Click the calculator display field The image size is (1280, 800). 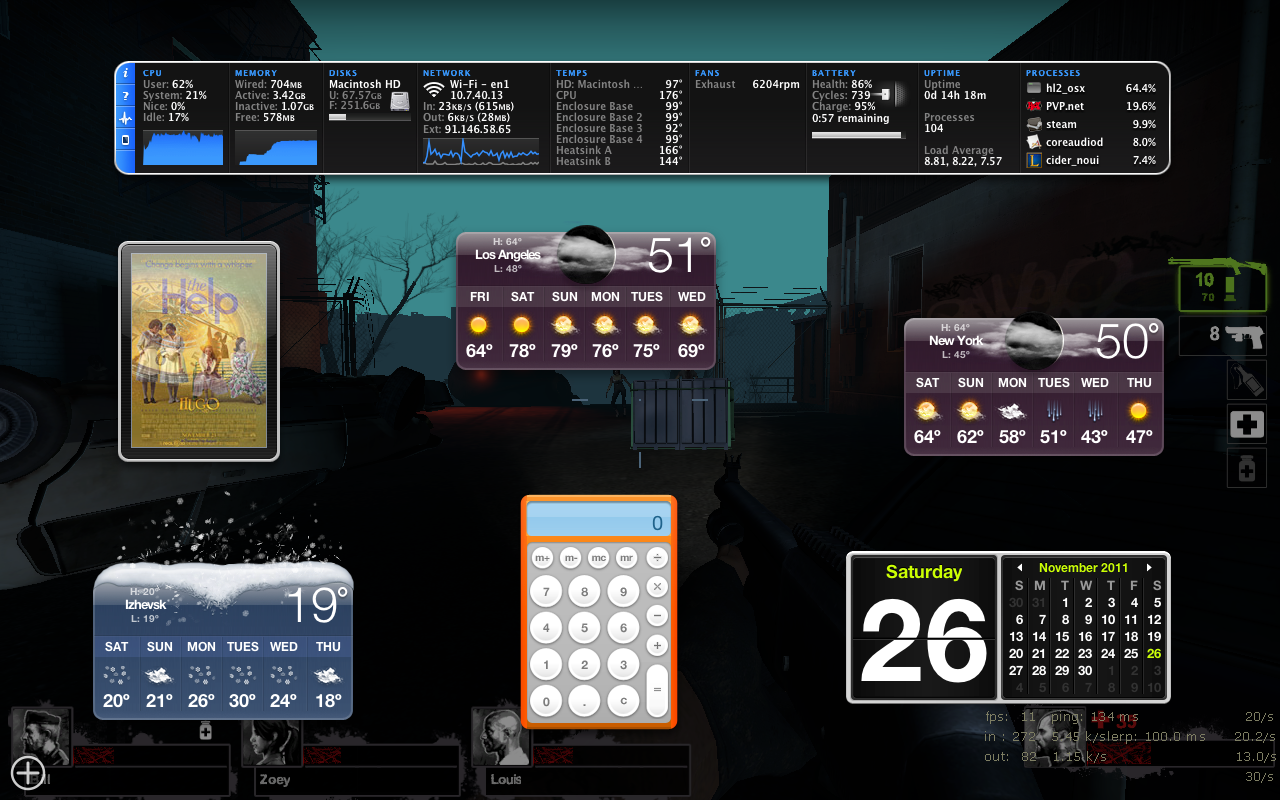point(599,521)
